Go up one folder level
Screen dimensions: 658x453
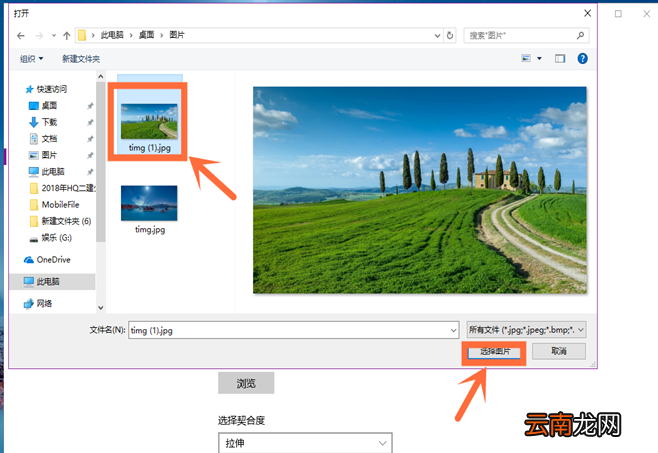tap(66, 36)
